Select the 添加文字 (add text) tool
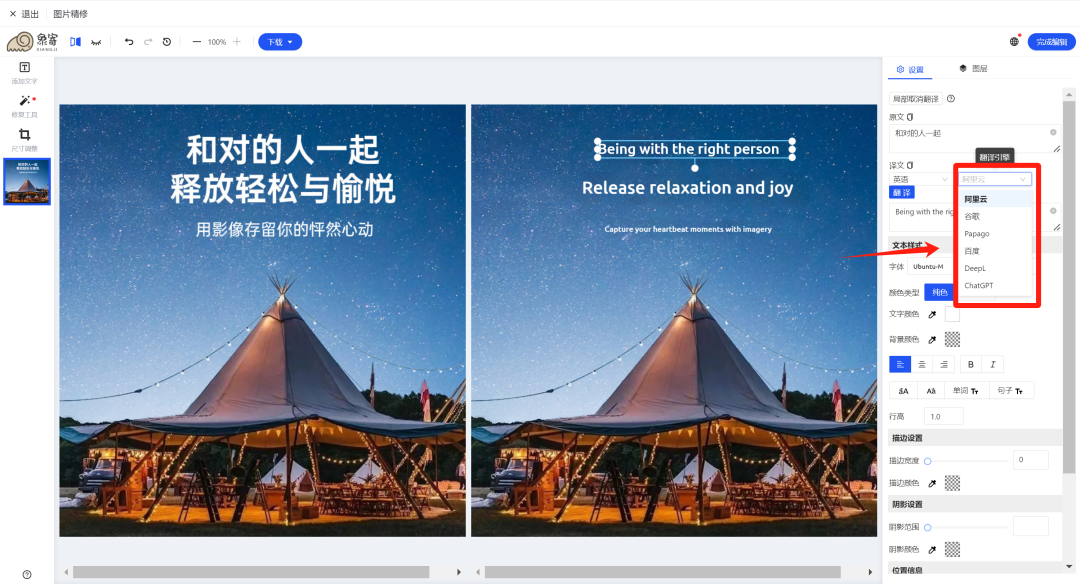The image size is (1080, 584). pos(25,68)
